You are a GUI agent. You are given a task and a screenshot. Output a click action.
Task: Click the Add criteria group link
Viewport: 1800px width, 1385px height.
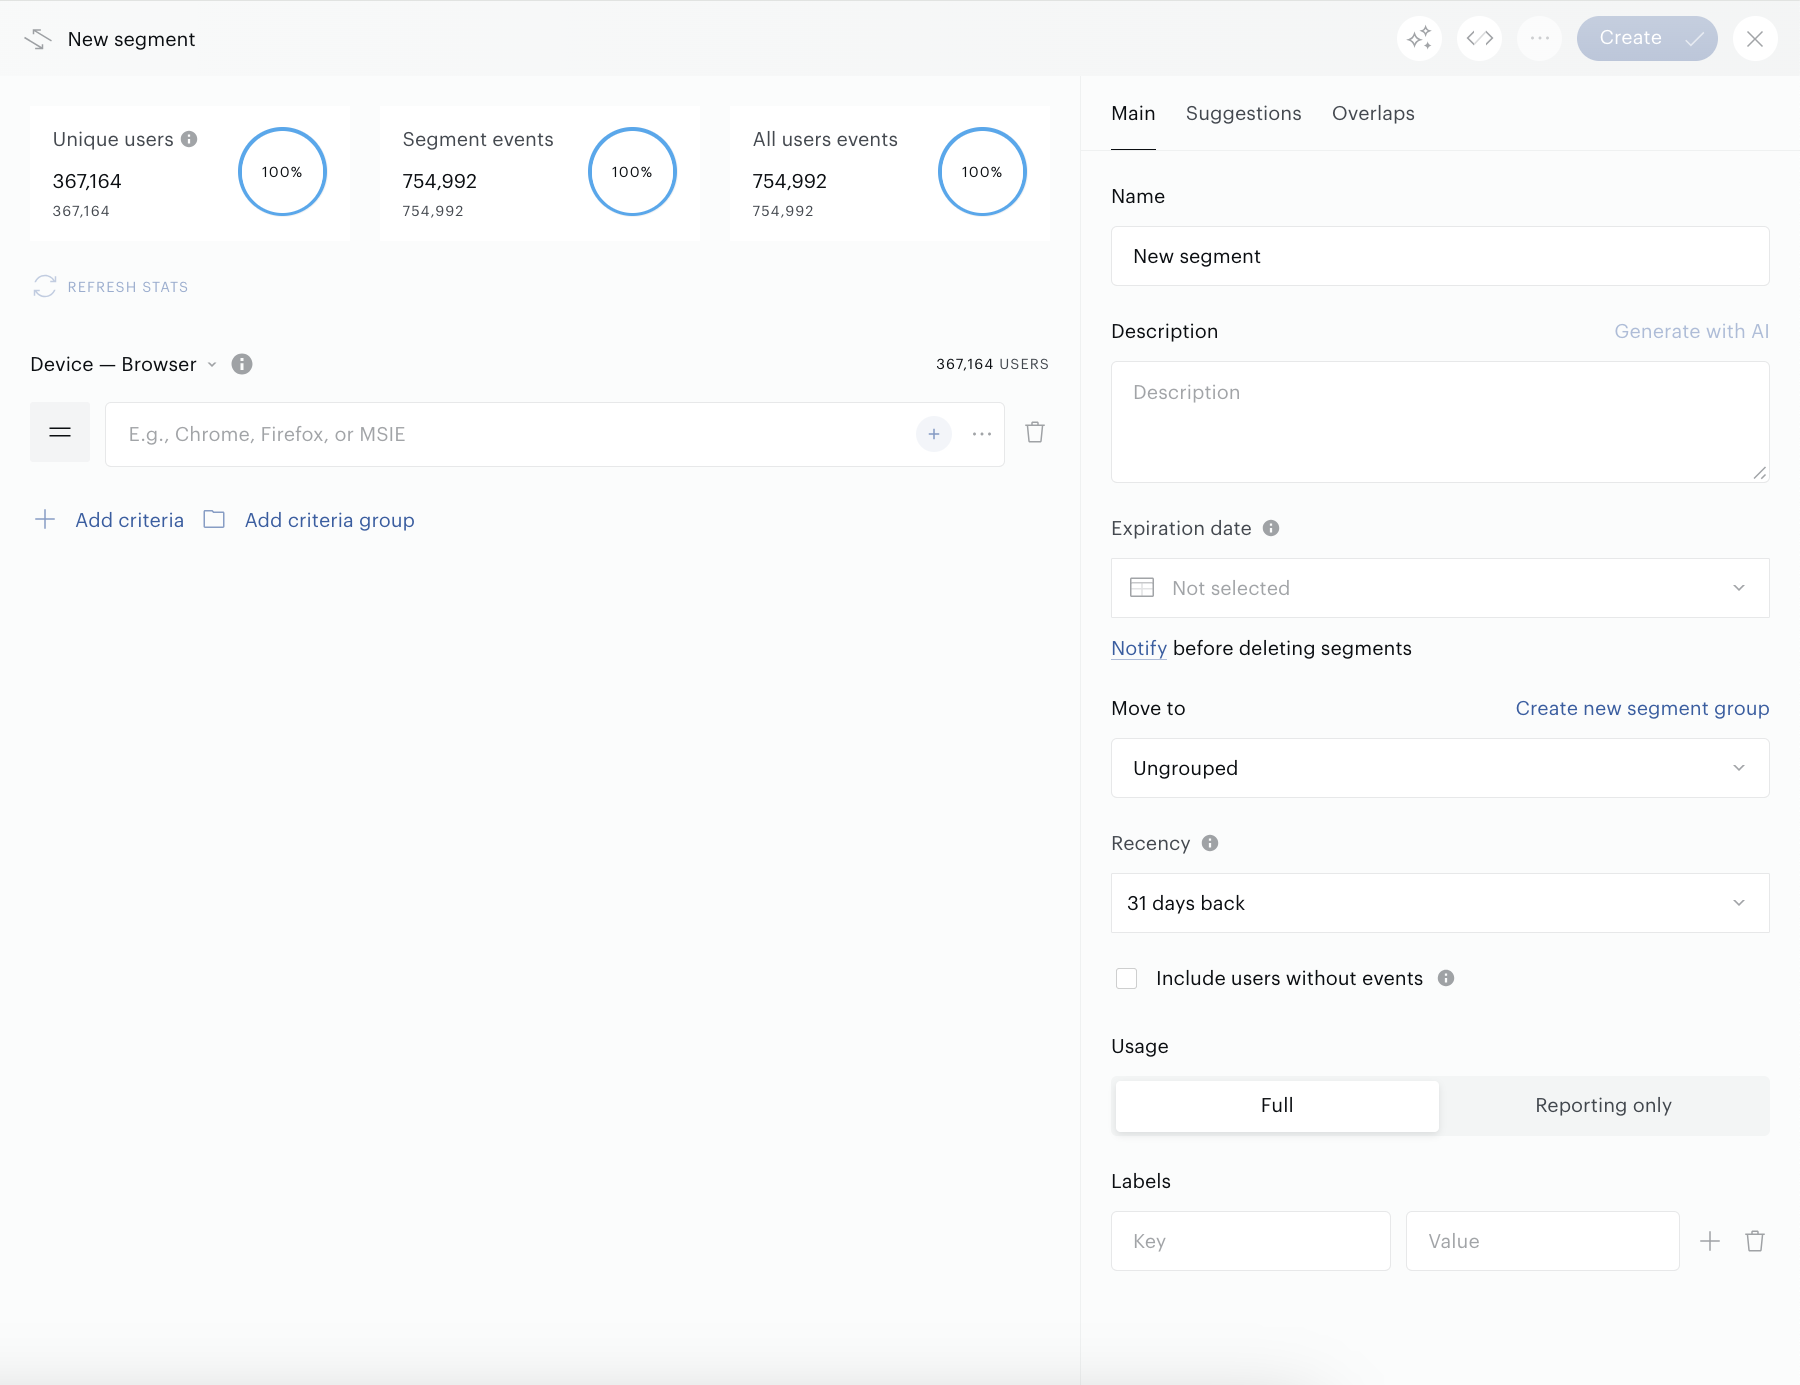coord(329,520)
